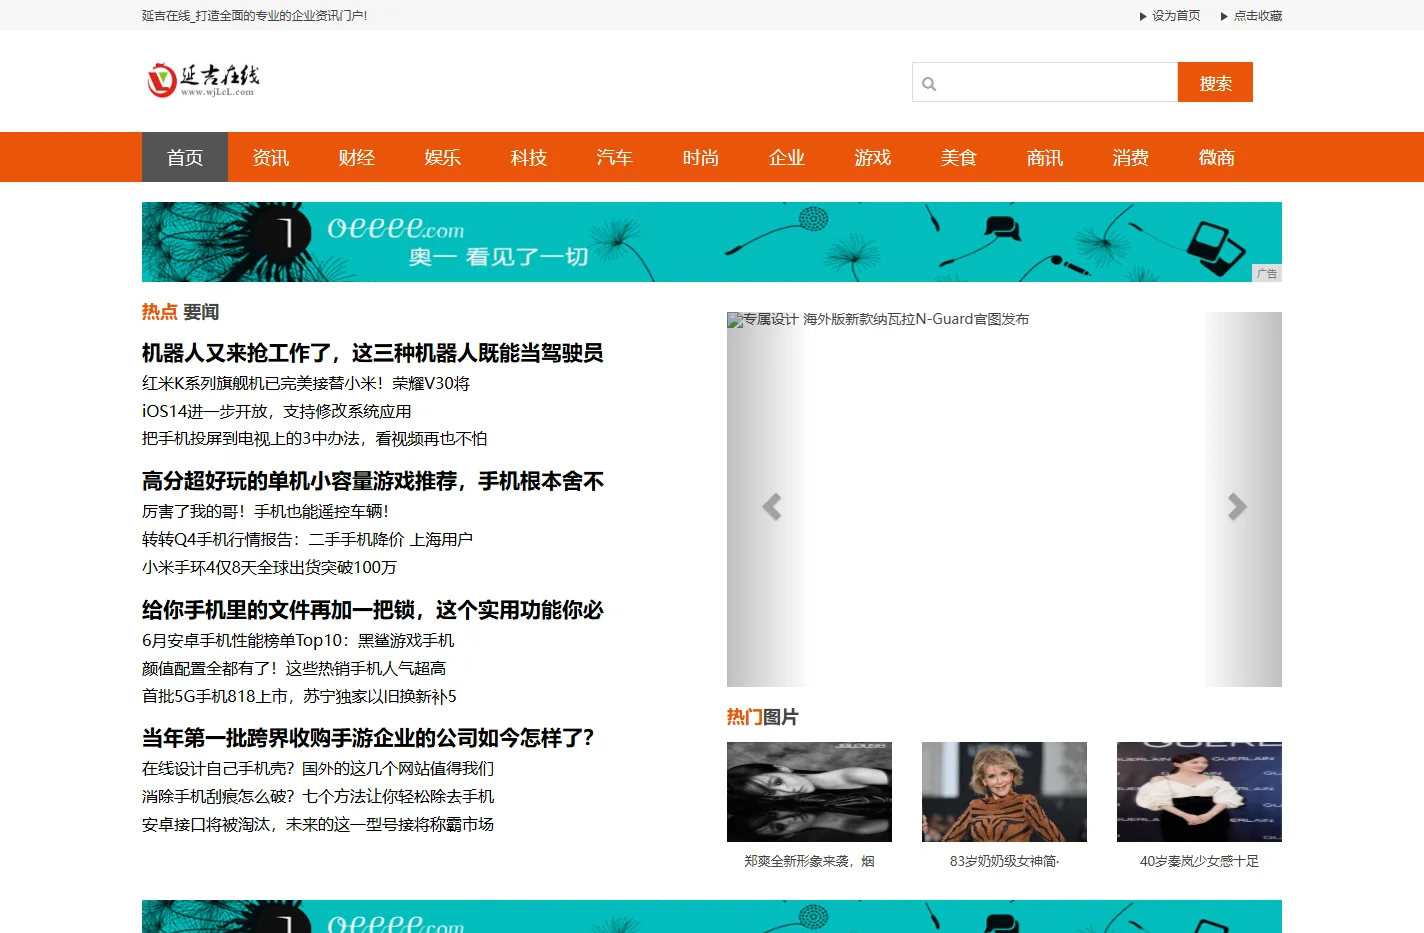The image size is (1424, 933).
Task: Click caption link 郑爽全新形象来袭，烟
Action: tap(809, 861)
